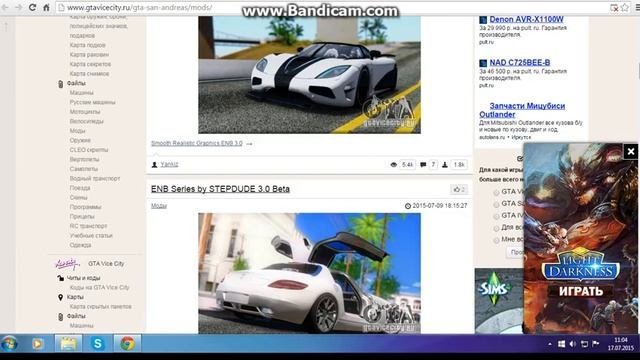Click the map pin icon next to Карты
The image size is (640, 360).
click(60, 297)
